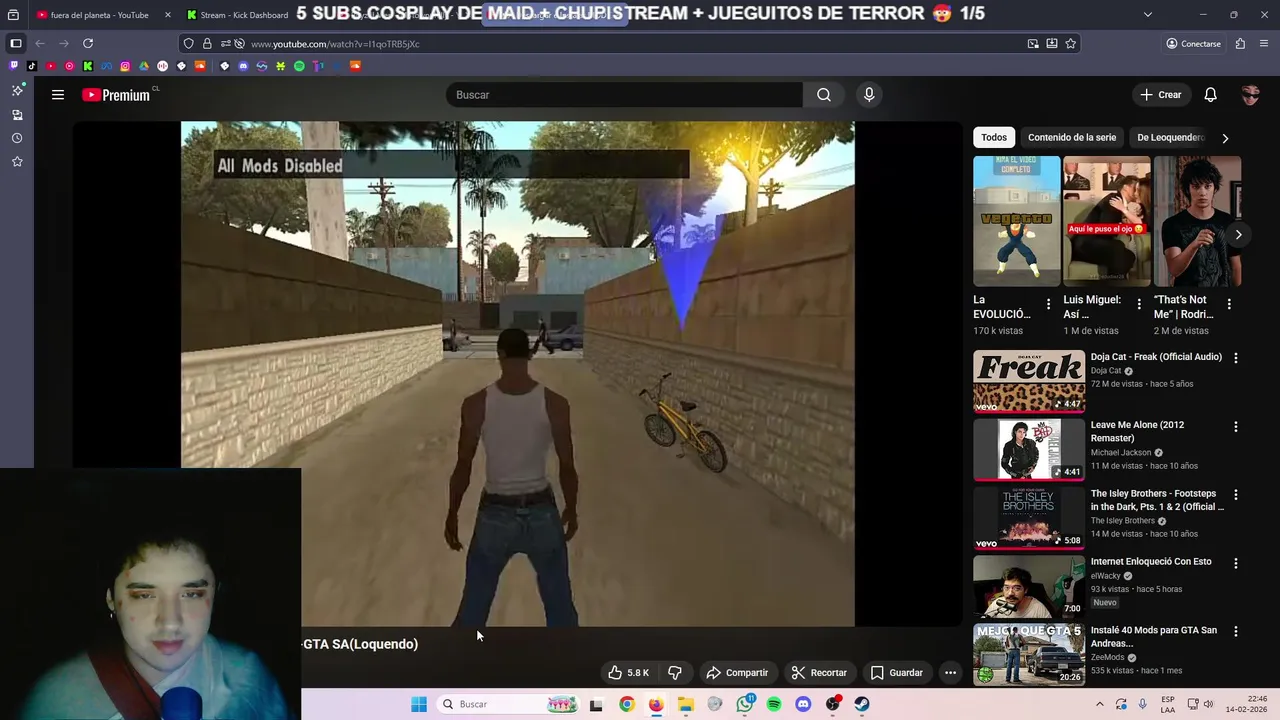The width and height of the screenshot is (1280, 720).
Task: Advance Shorts shelf with next arrow
Action: click(1238, 235)
